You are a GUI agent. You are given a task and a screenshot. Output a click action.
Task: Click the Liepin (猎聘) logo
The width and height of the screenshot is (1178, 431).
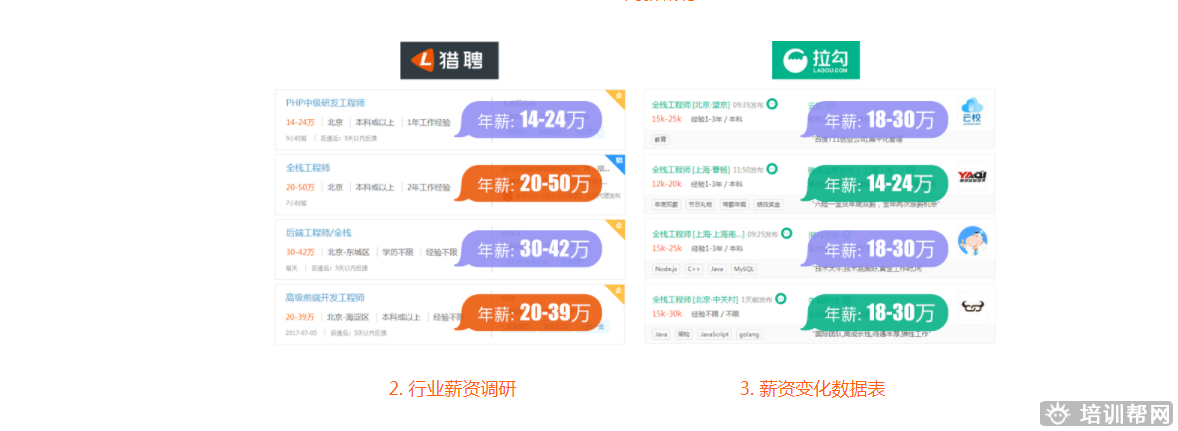(x=449, y=61)
